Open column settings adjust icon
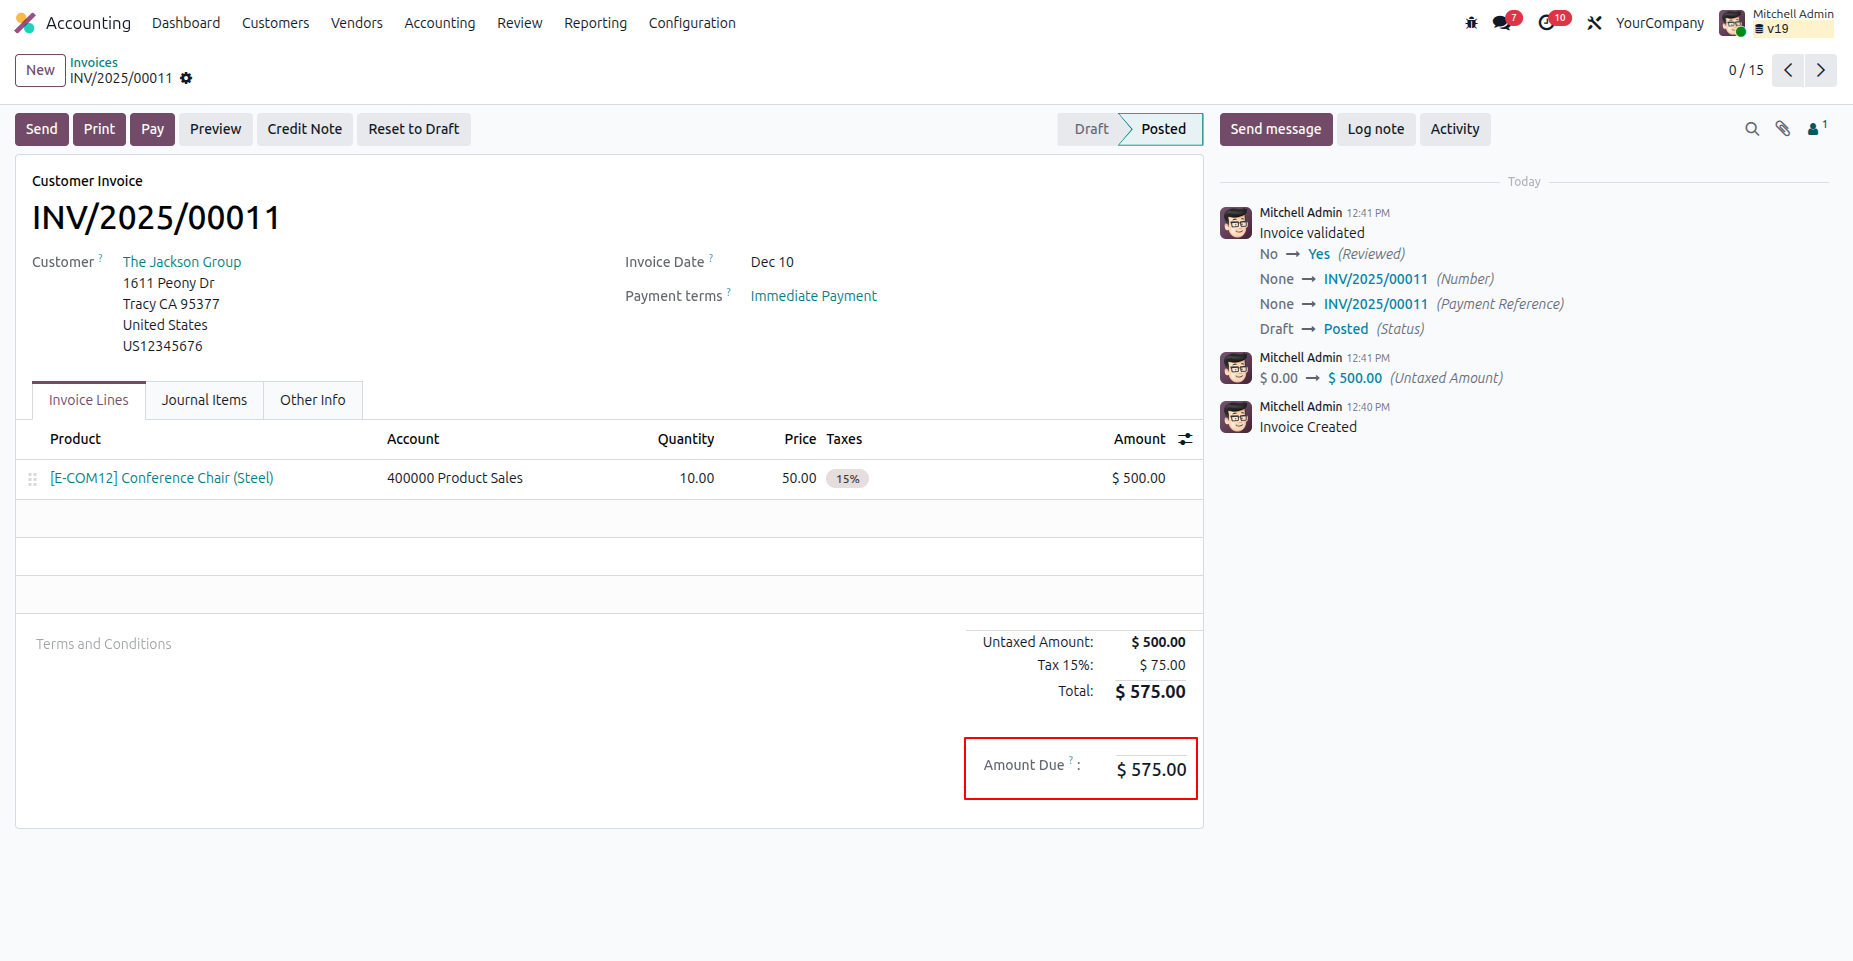 click(x=1185, y=439)
